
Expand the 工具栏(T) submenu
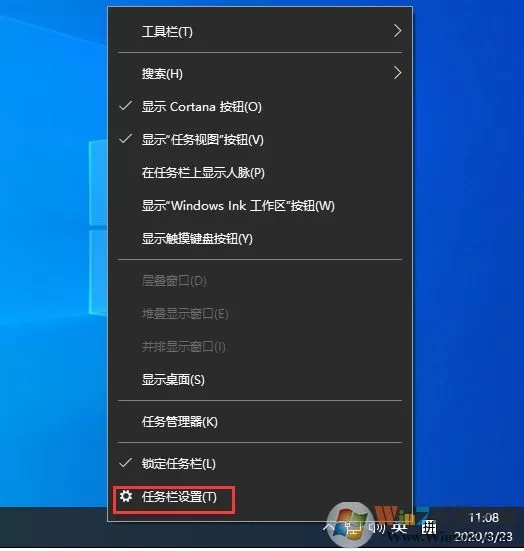[x=260, y=32]
